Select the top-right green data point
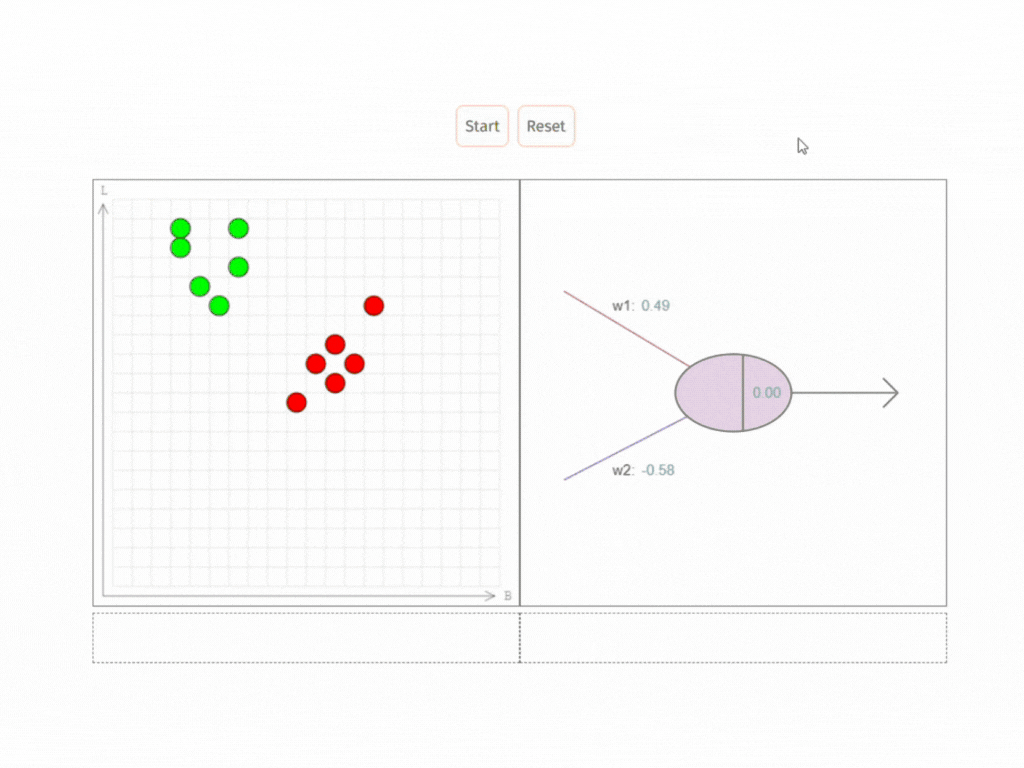Screen dimensions: 1024x768 pyautogui.click(x=238, y=228)
